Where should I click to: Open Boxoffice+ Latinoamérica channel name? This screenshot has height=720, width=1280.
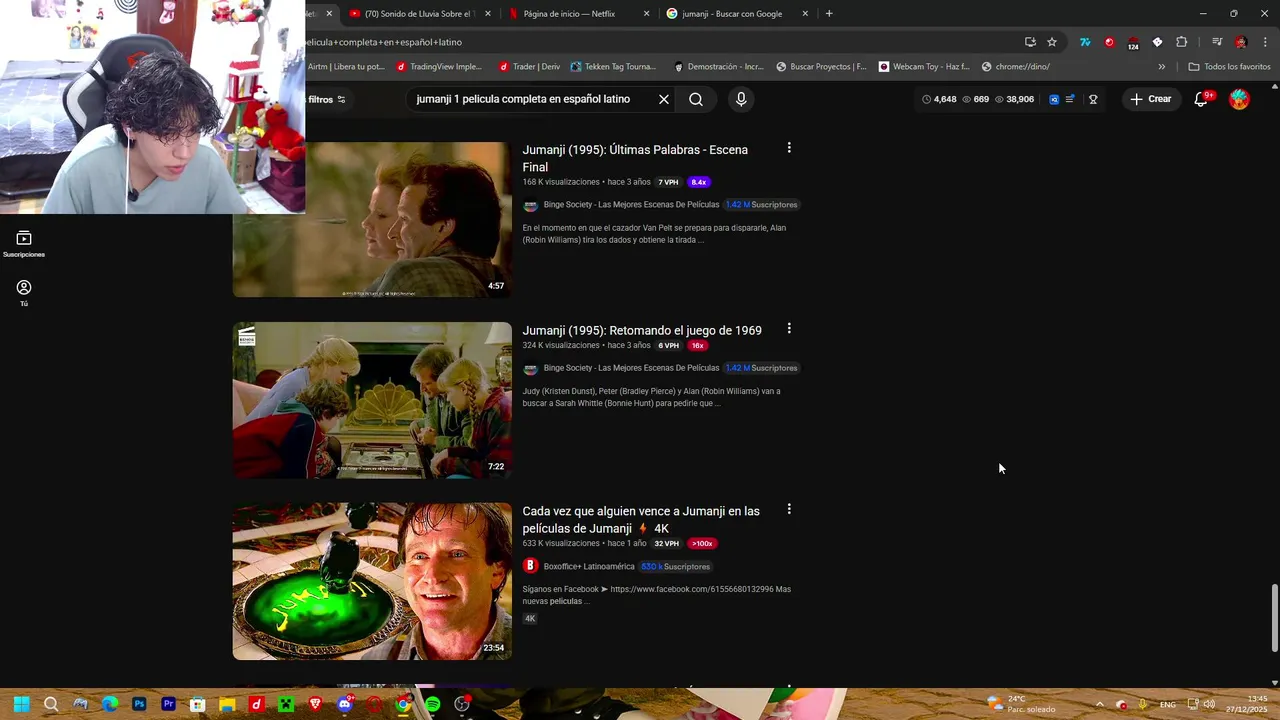589,566
